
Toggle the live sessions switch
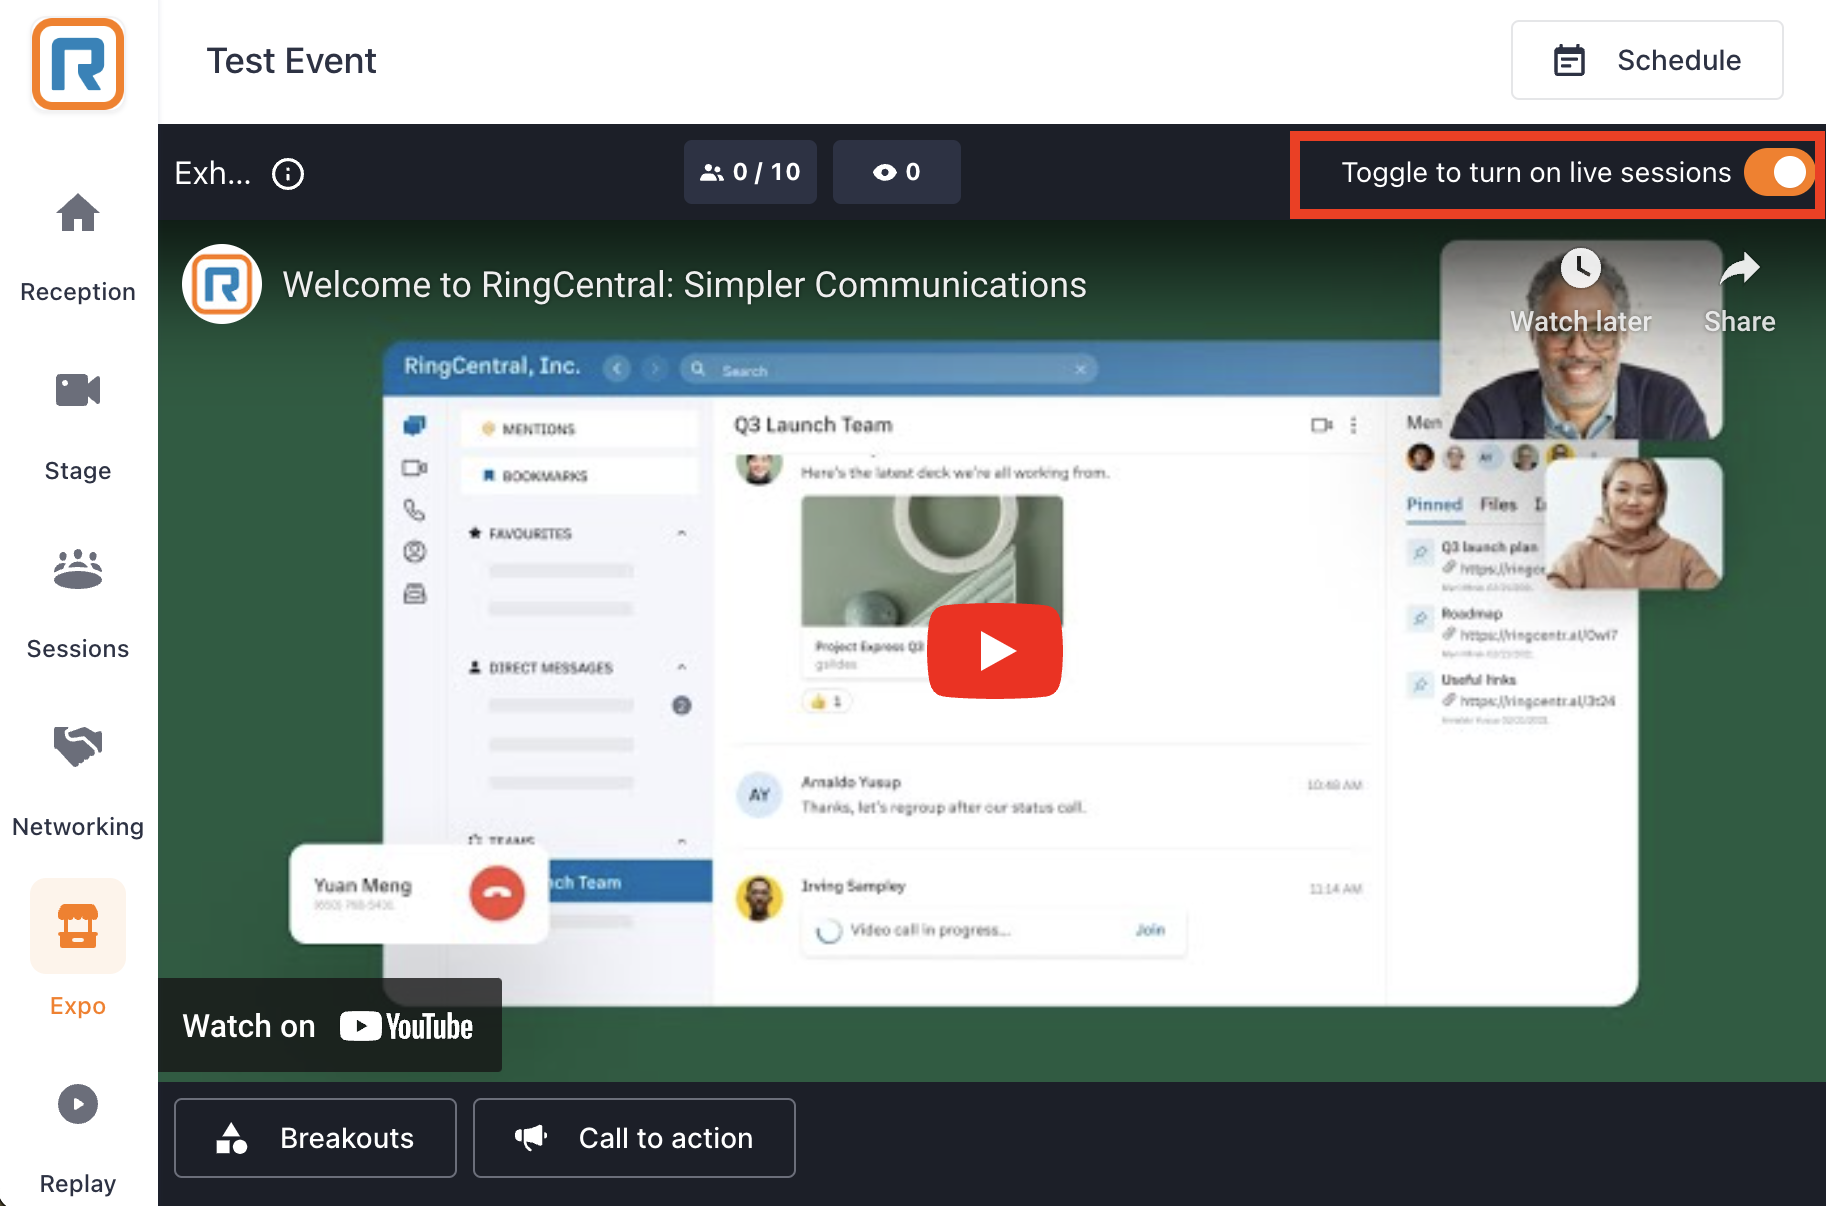(1779, 172)
